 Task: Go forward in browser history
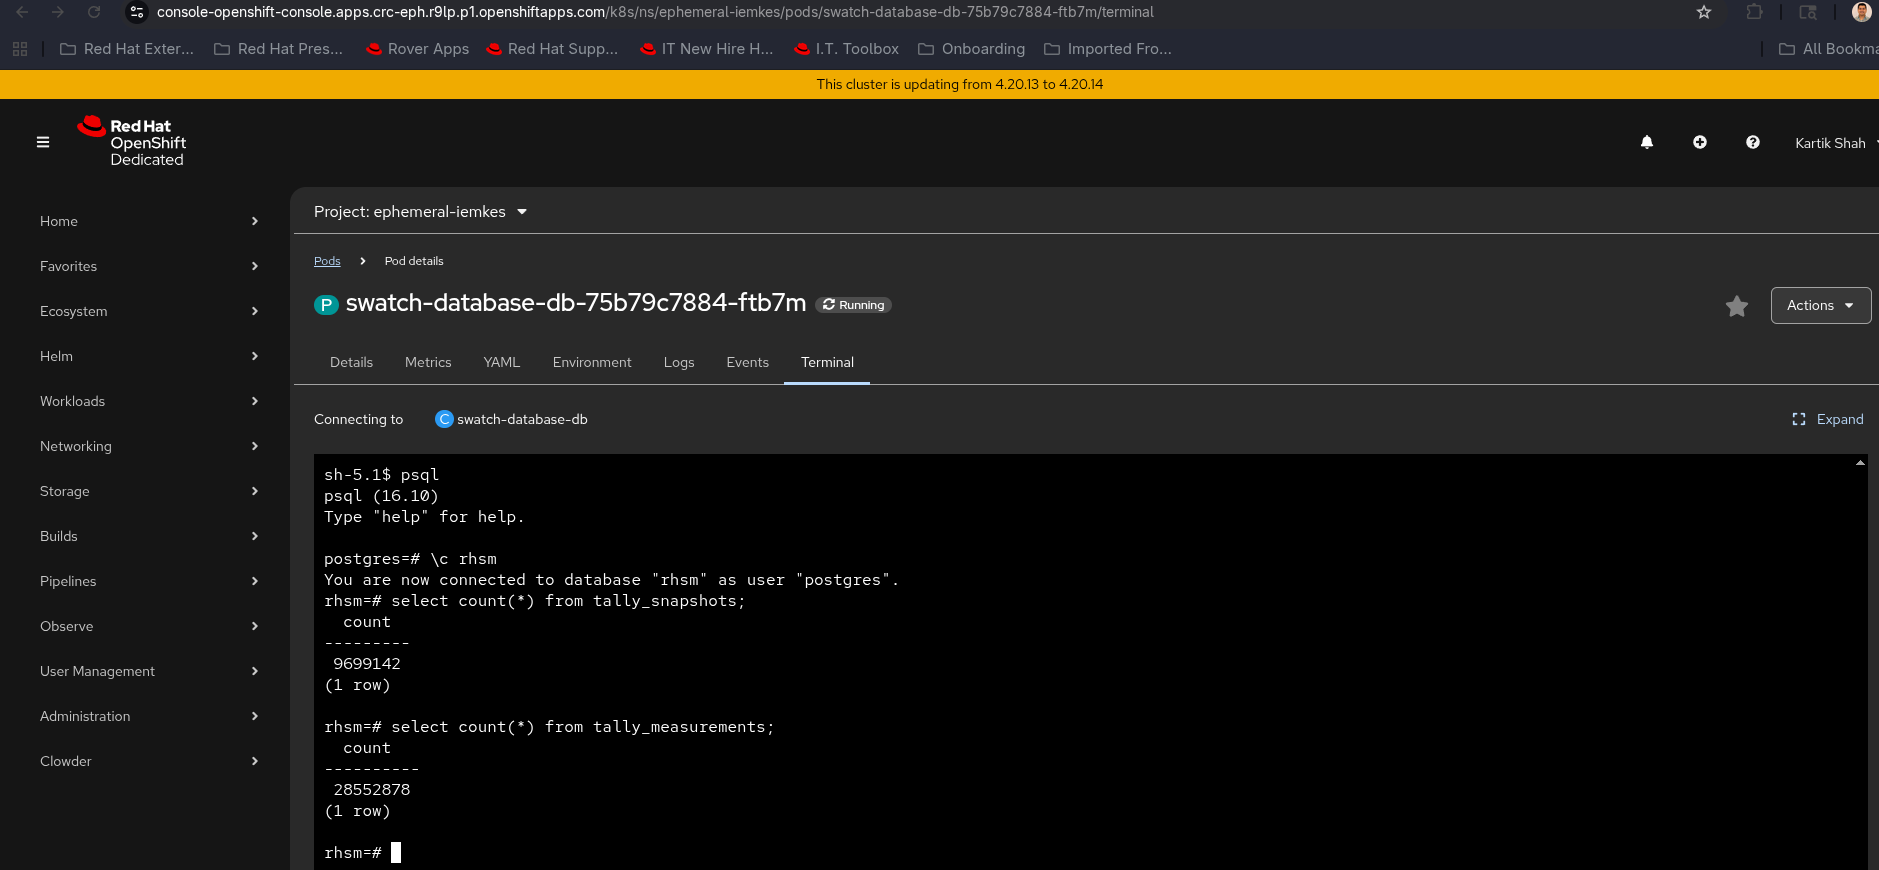click(58, 12)
